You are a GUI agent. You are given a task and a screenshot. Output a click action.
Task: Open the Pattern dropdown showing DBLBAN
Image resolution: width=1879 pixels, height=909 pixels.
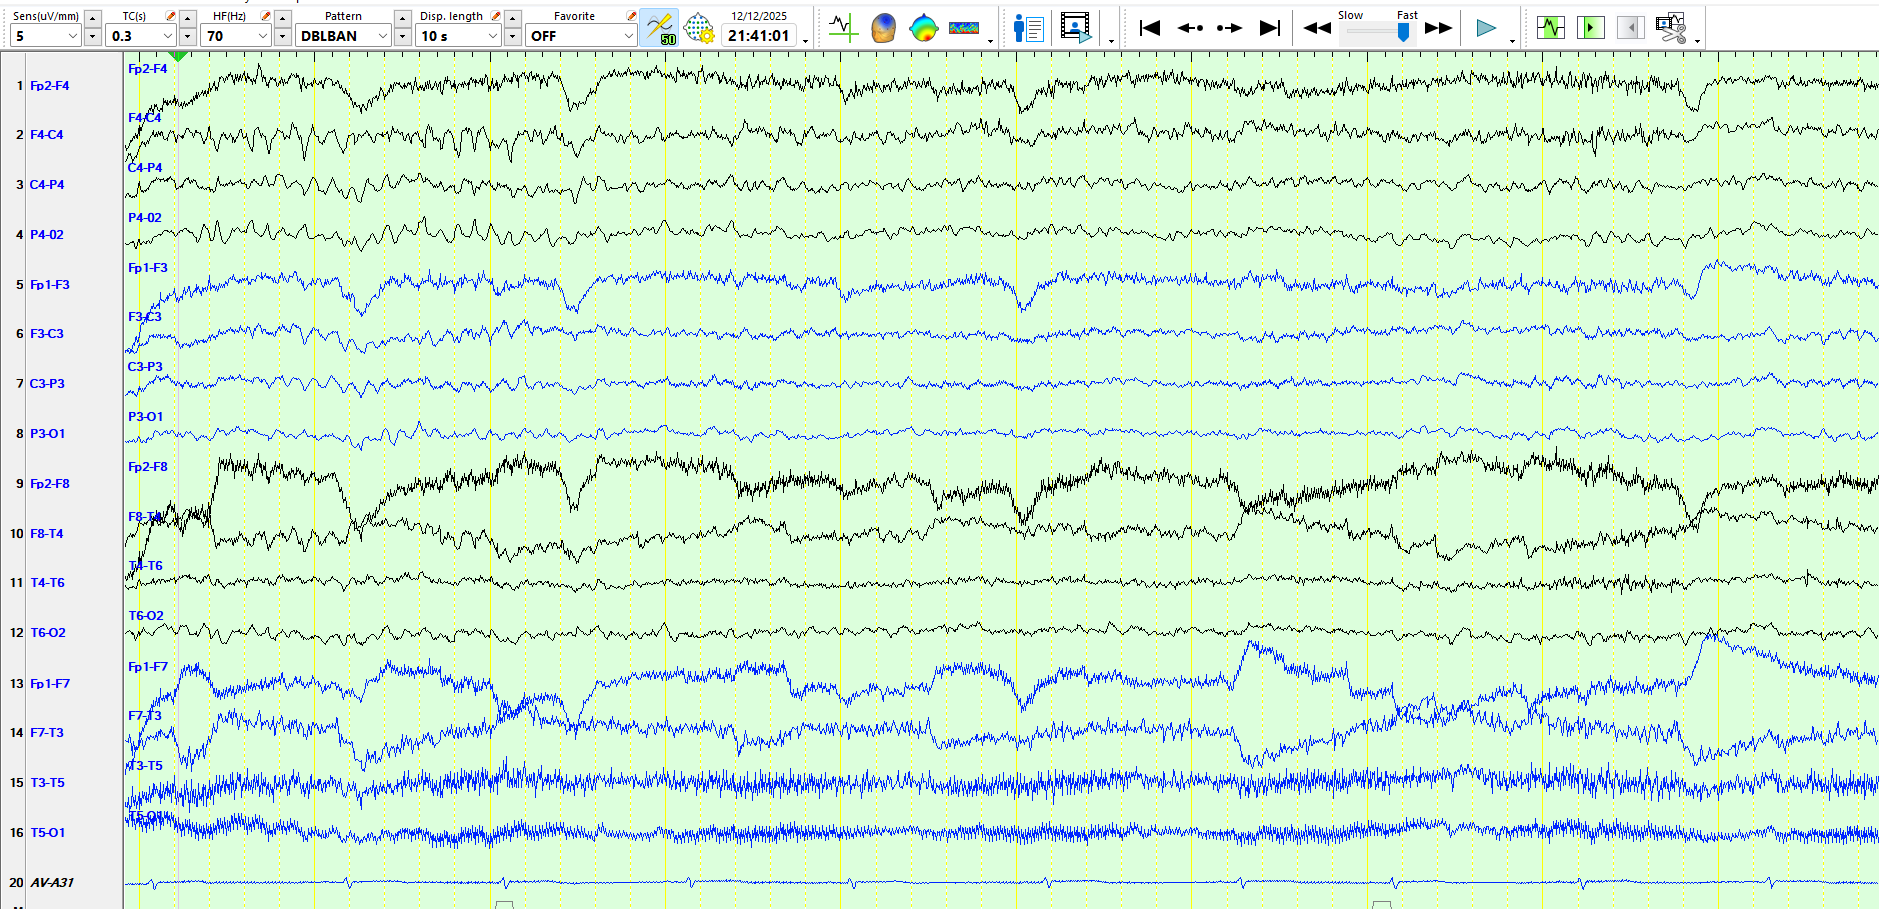[x=343, y=36]
